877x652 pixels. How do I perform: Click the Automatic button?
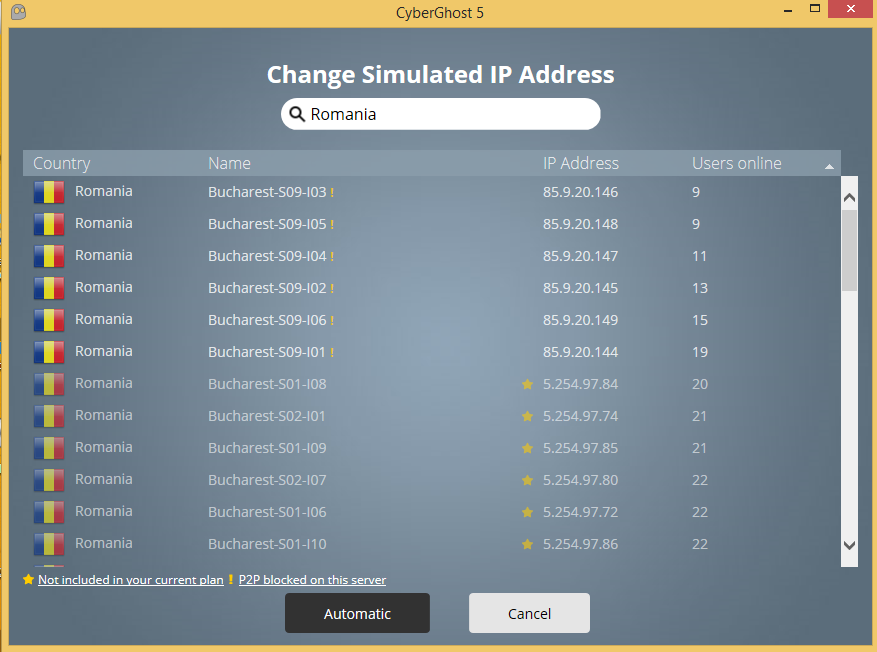pyautogui.click(x=357, y=613)
